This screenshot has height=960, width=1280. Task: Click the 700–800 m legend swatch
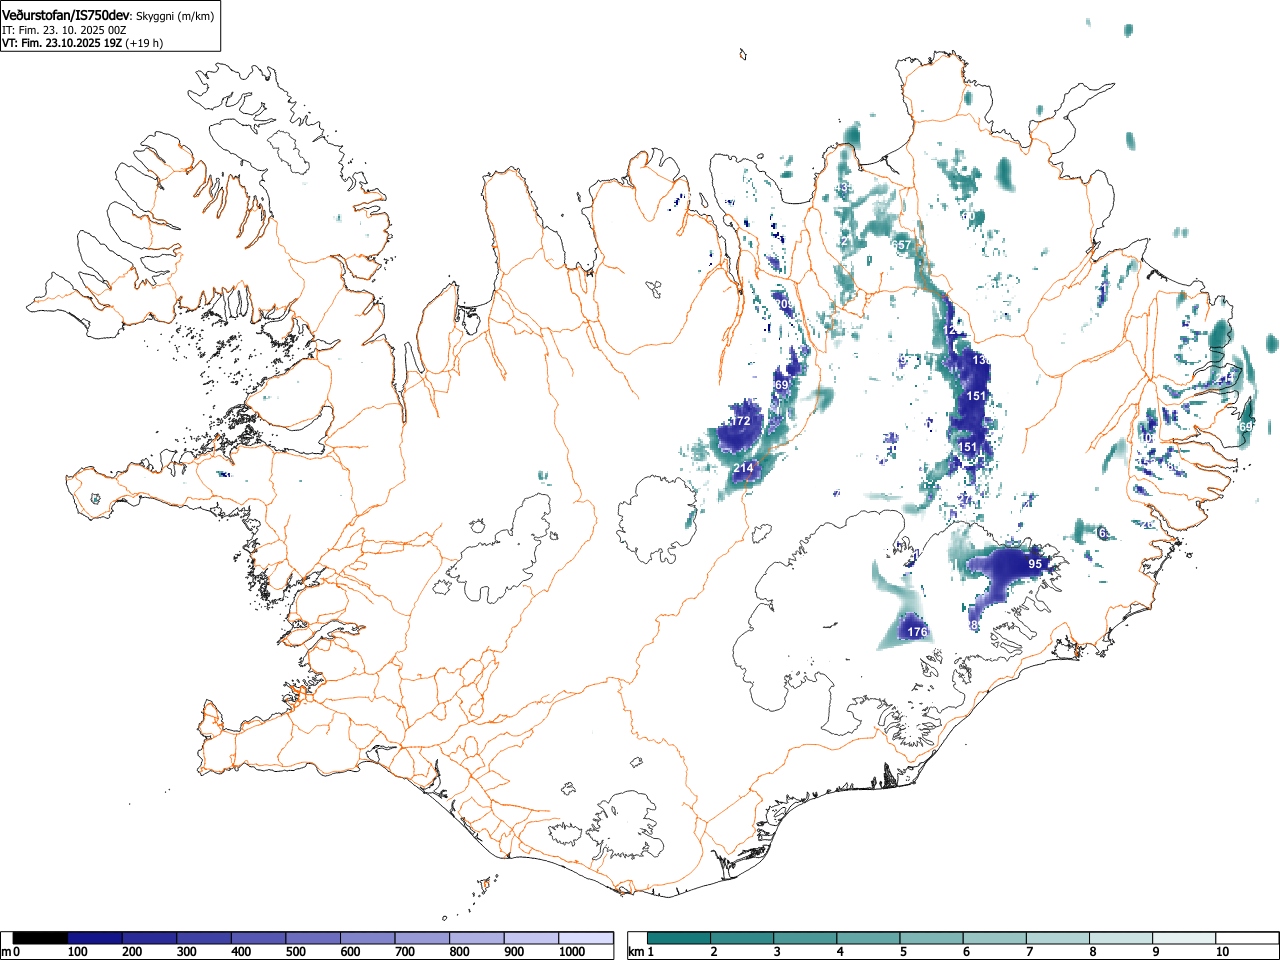point(422,938)
